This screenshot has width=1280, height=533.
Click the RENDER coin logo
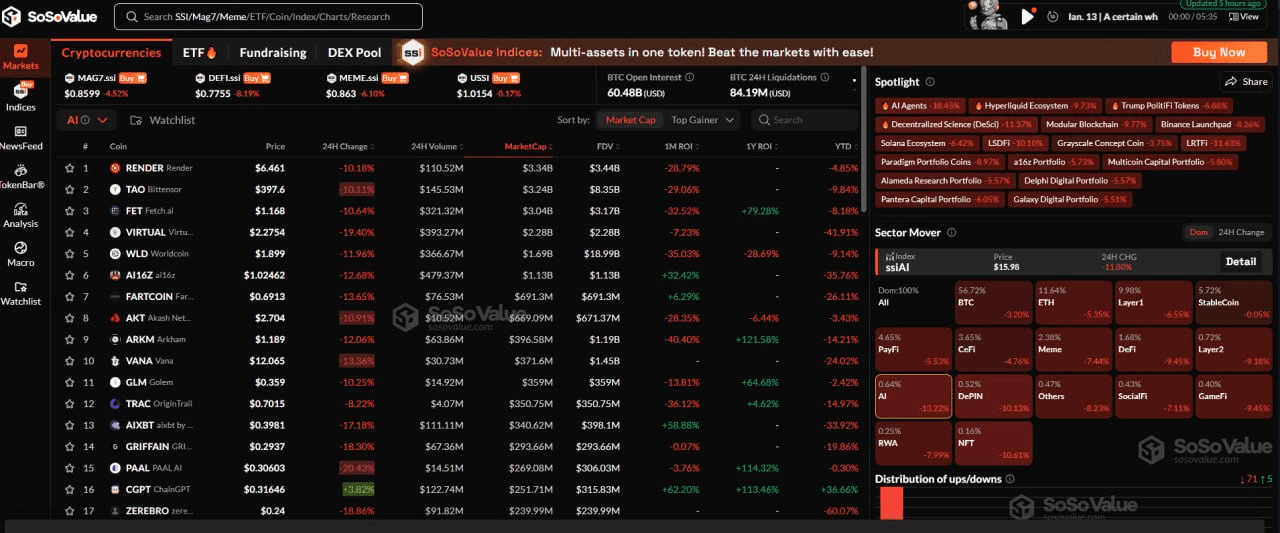(116, 168)
